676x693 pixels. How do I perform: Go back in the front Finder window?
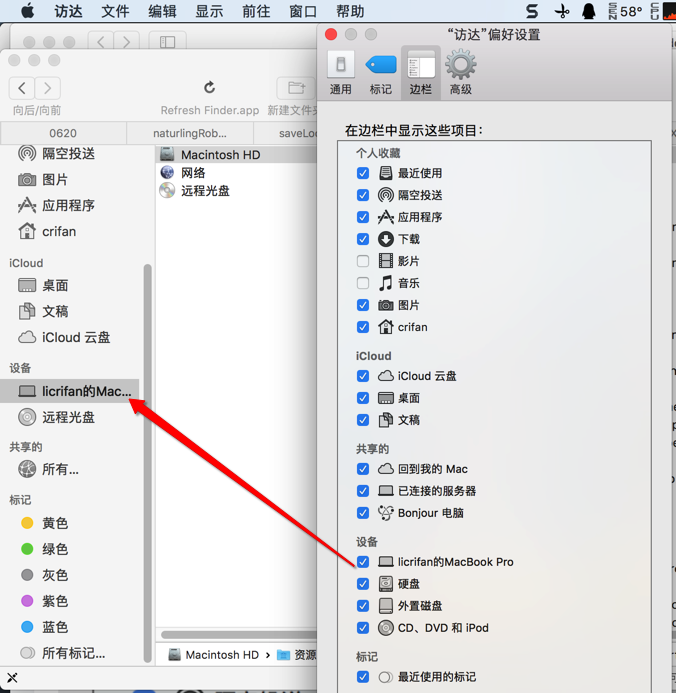22,88
